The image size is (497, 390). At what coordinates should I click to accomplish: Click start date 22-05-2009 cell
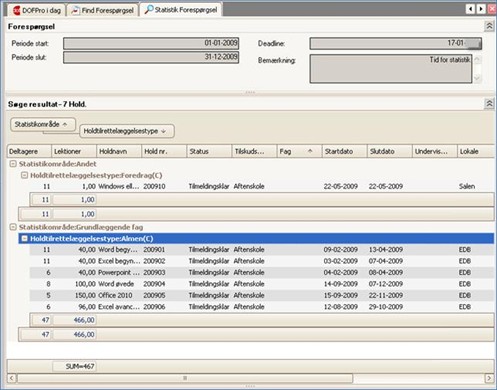click(x=341, y=186)
